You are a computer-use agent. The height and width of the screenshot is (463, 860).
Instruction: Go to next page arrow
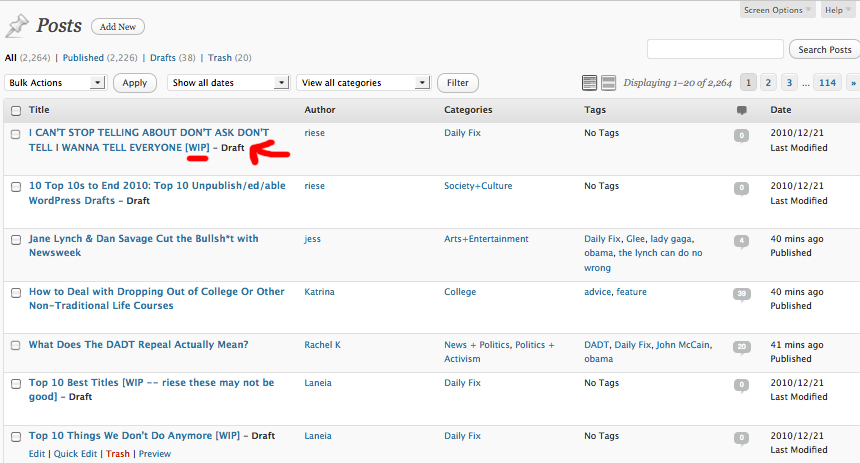[x=853, y=83]
